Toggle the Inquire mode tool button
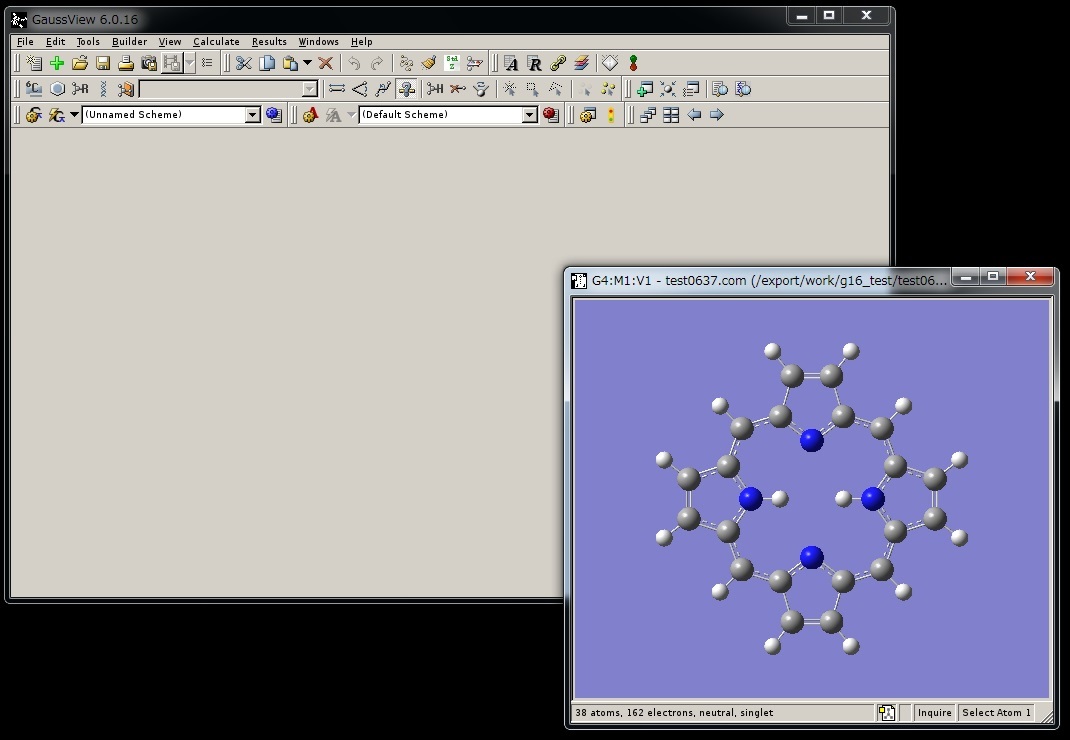This screenshot has width=1070, height=740. tap(406, 89)
